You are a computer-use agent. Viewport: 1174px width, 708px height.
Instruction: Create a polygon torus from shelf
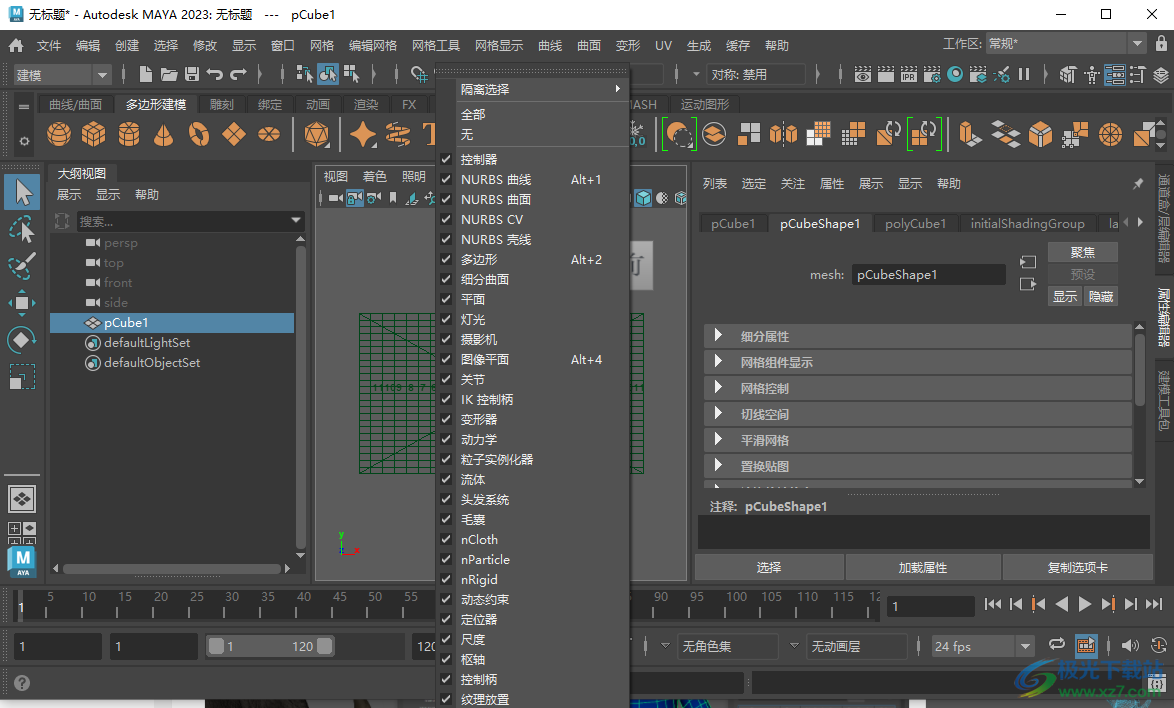[x=198, y=135]
